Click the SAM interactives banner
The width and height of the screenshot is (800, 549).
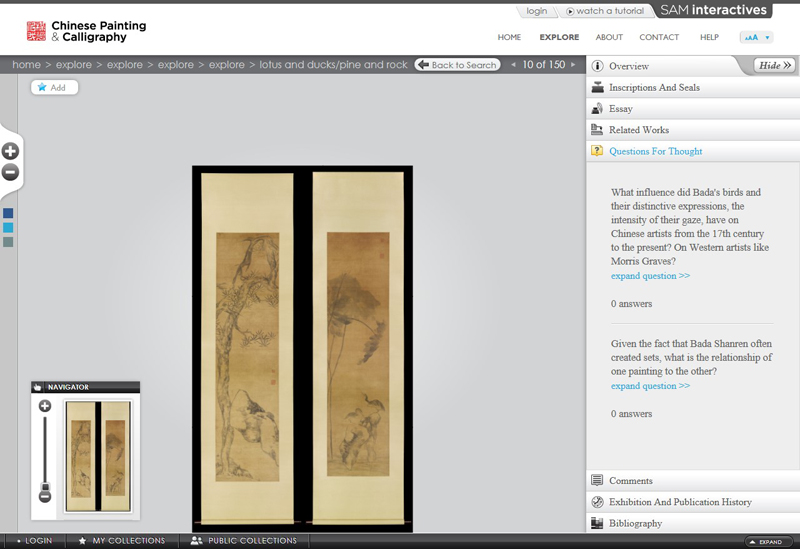pos(713,10)
